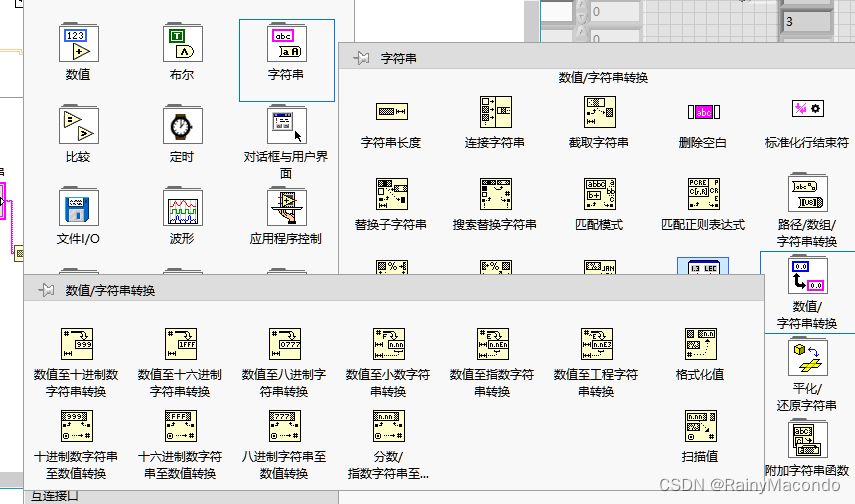Open the 字符串 (String) palette icon
The height and width of the screenshot is (504, 855).
287,43
